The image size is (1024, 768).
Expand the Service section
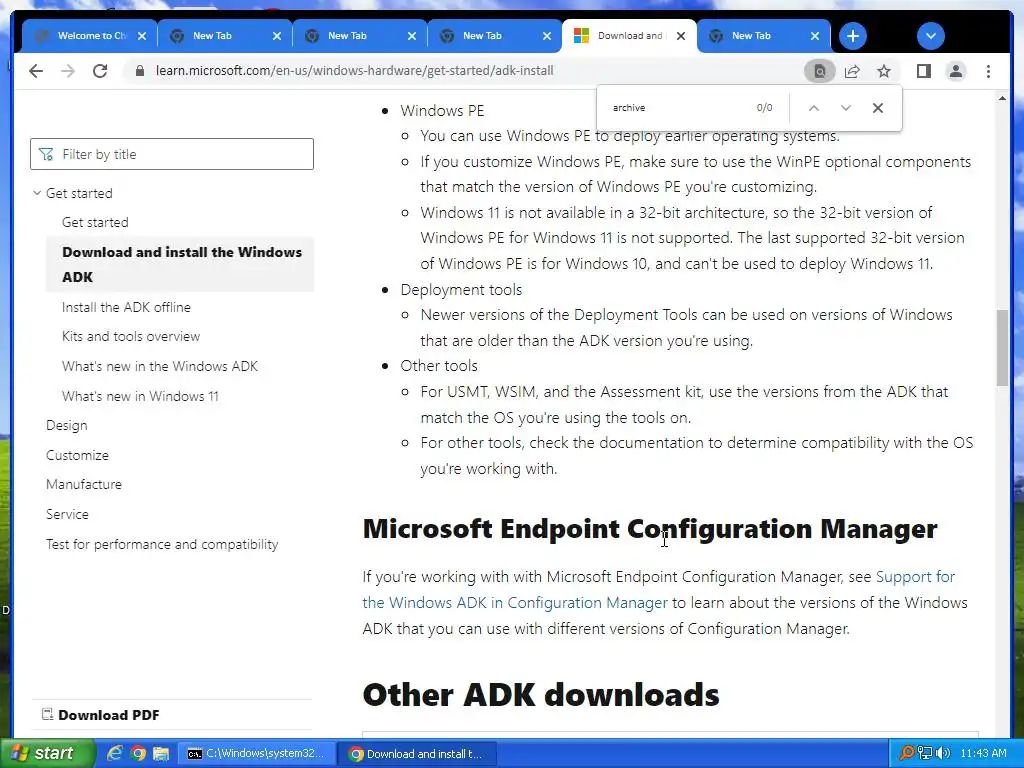[x=67, y=514]
